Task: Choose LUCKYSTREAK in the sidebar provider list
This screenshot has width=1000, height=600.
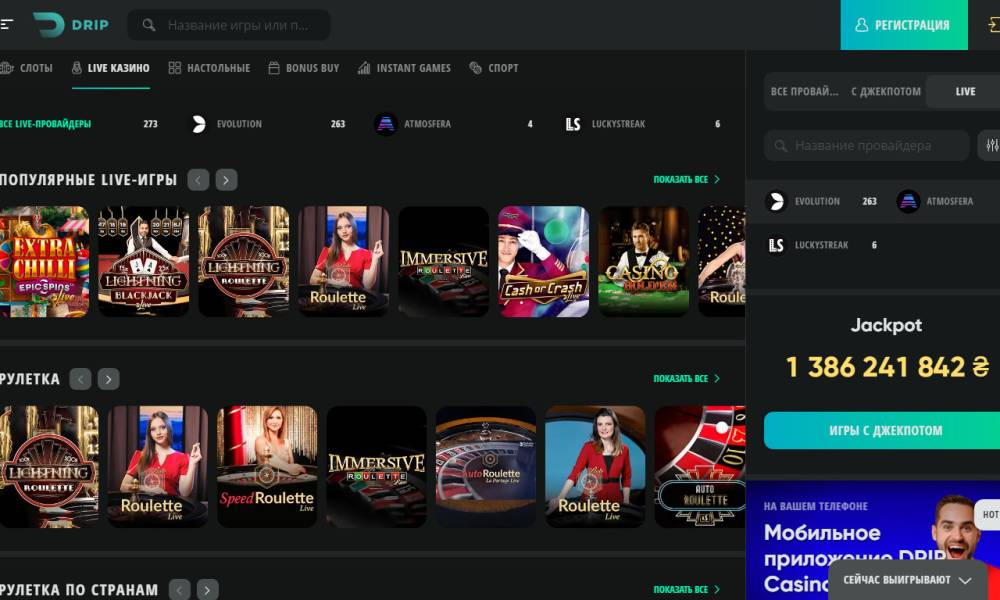Action: coord(823,245)
